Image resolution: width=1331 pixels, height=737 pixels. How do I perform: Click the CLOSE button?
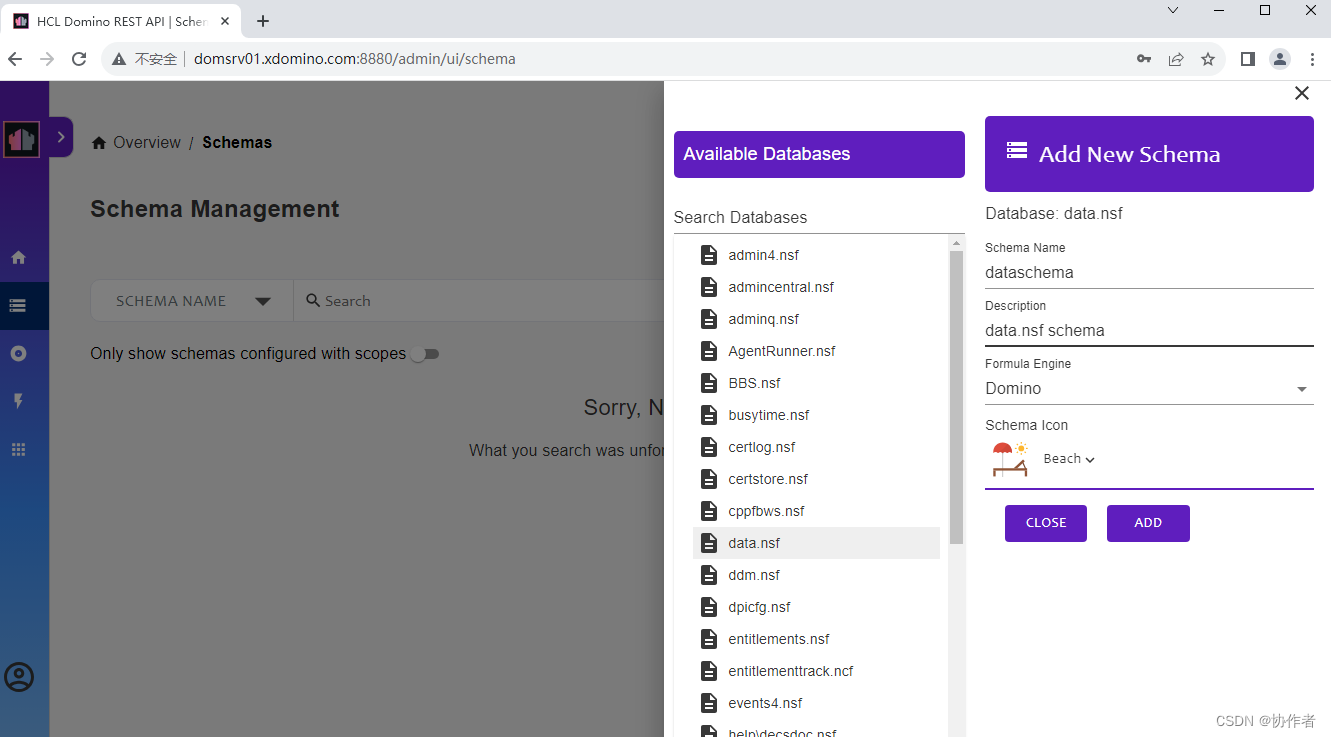(x=1046, y=523)
